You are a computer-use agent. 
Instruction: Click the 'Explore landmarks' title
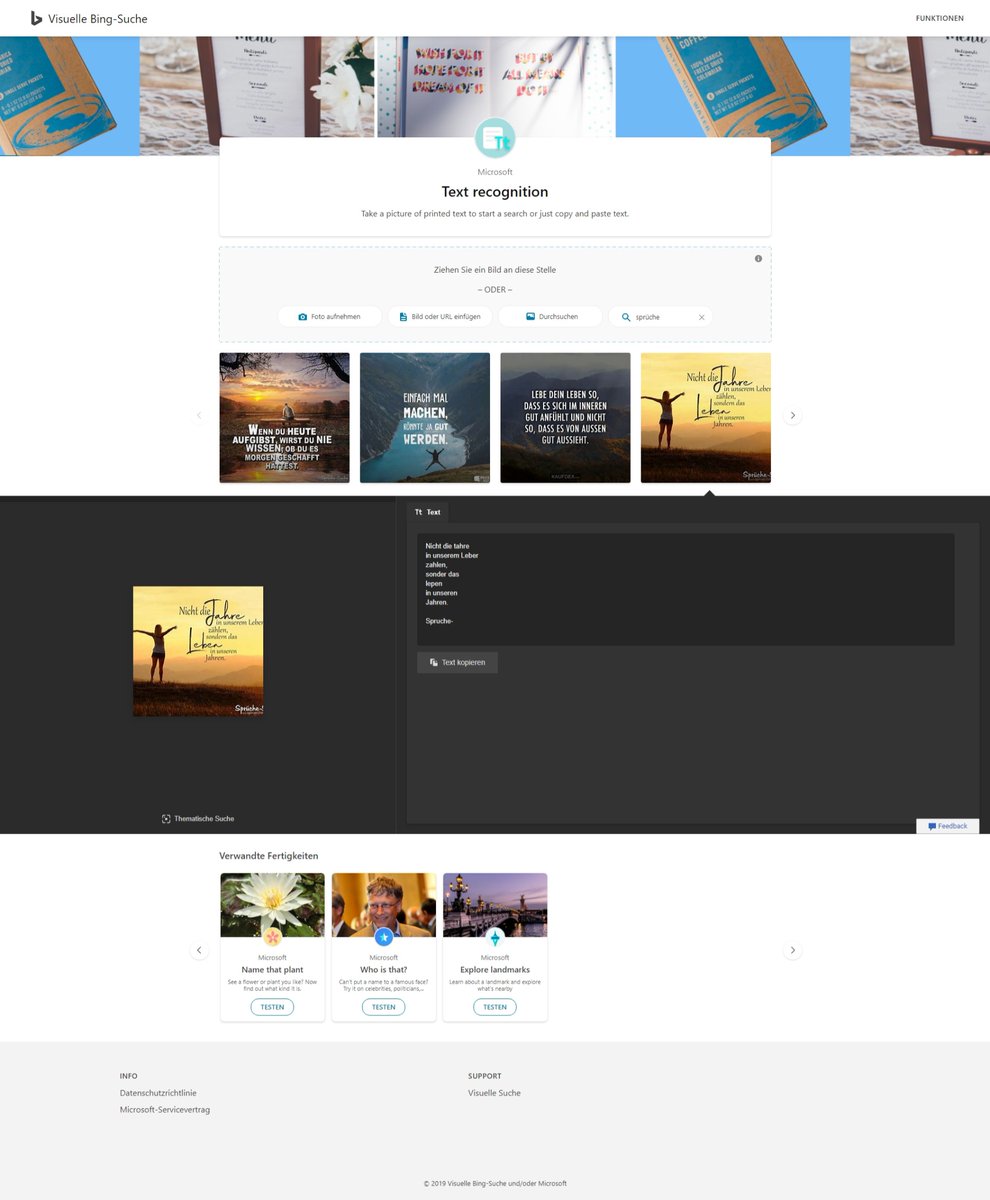coord(495,970)
